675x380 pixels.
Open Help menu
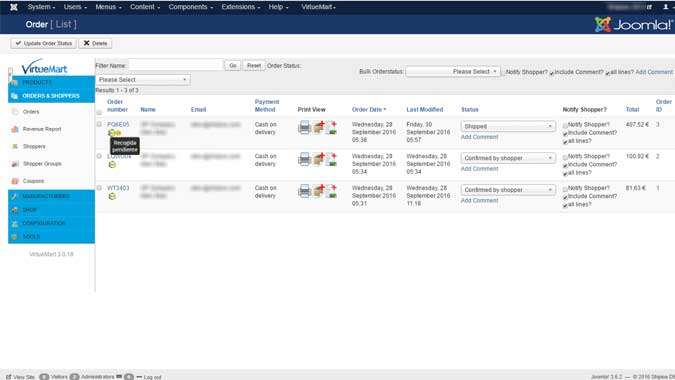[x=278, y=7]
